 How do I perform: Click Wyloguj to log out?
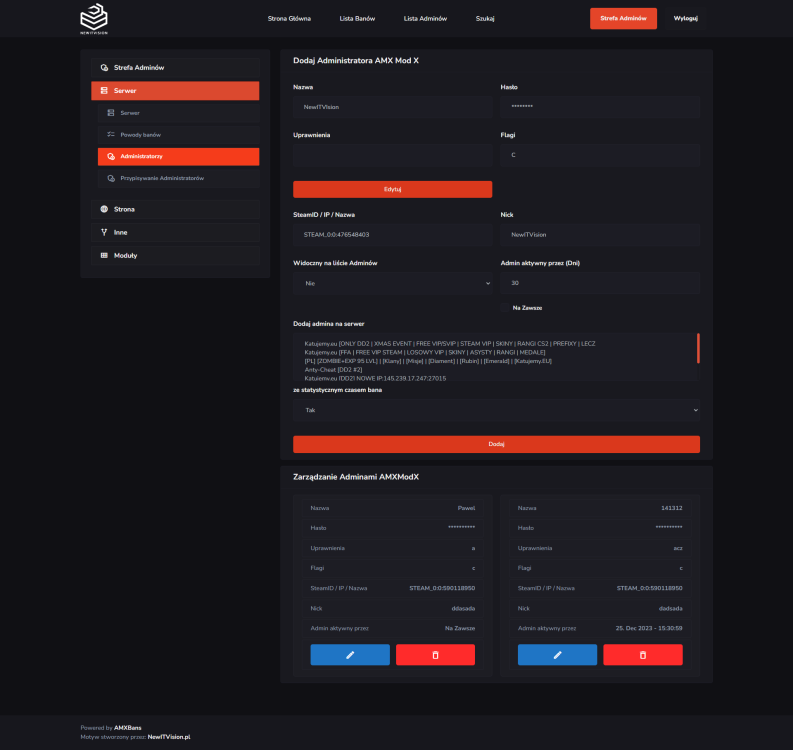point(686,18)
